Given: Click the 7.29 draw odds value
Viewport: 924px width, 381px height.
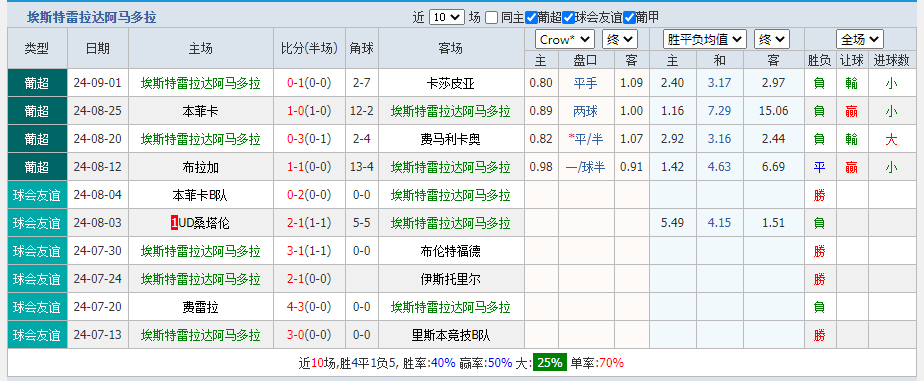Looking at the screenshot, I should [720, 111].
